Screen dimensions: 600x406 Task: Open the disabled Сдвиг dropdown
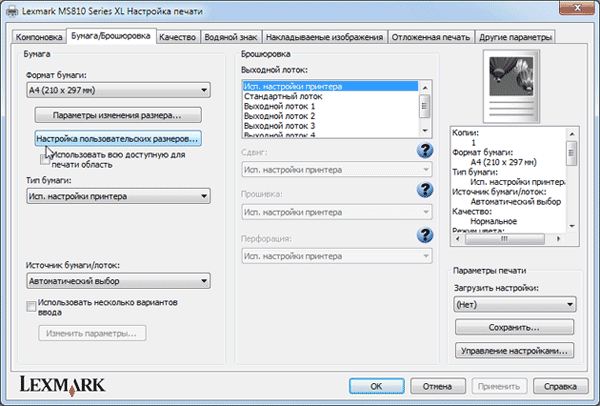[337, 170]
